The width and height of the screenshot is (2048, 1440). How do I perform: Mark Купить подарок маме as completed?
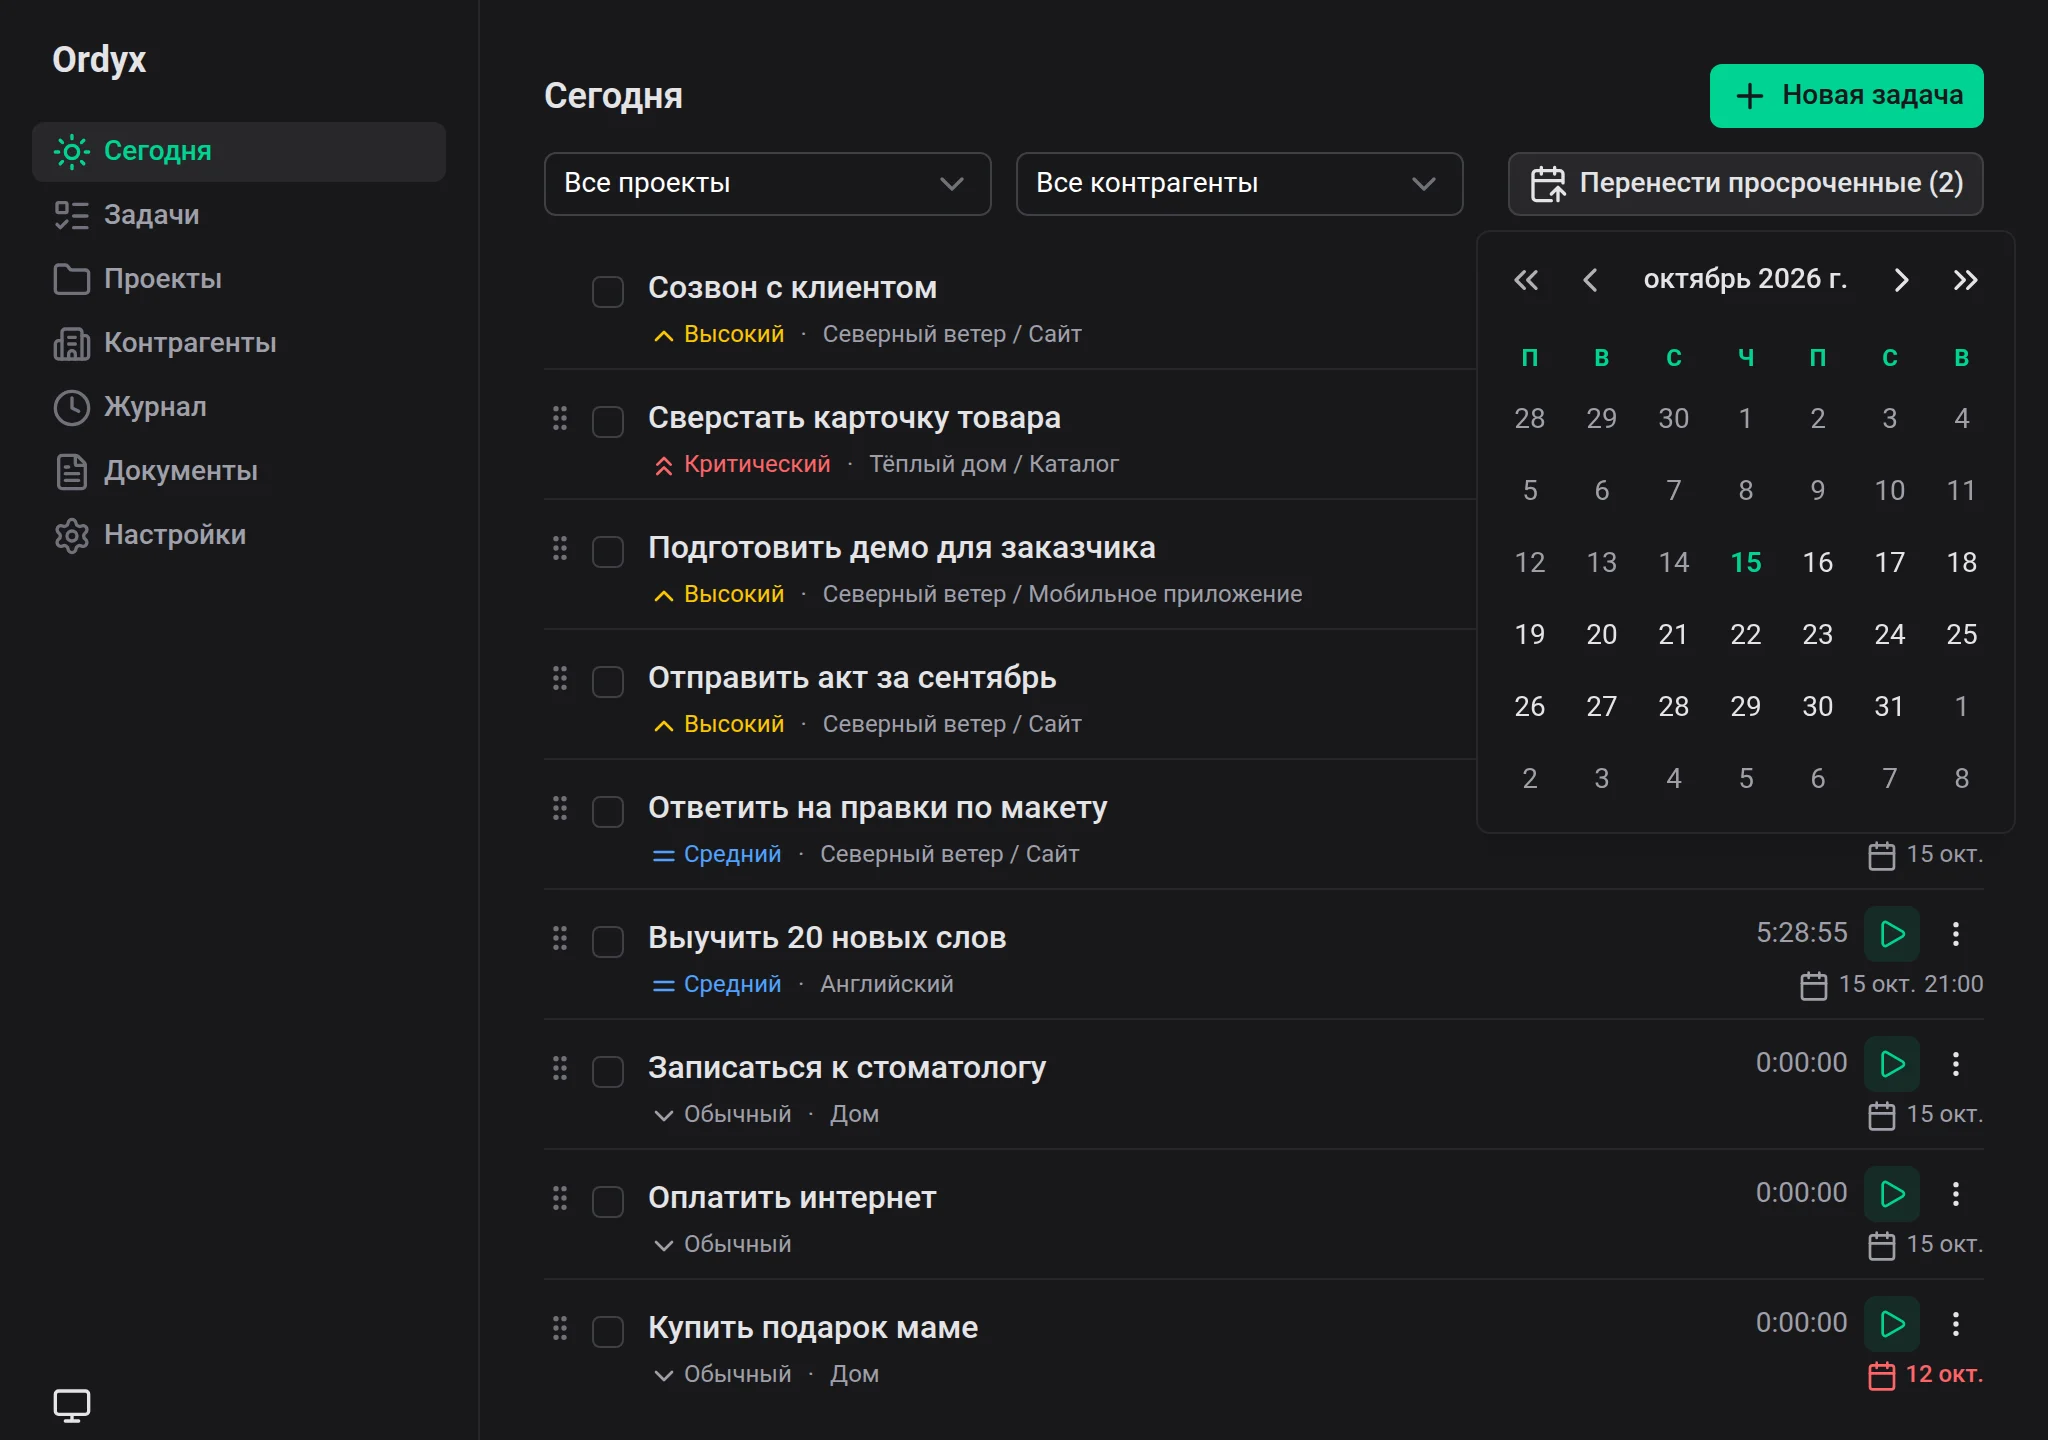[x=608, y=1332]
